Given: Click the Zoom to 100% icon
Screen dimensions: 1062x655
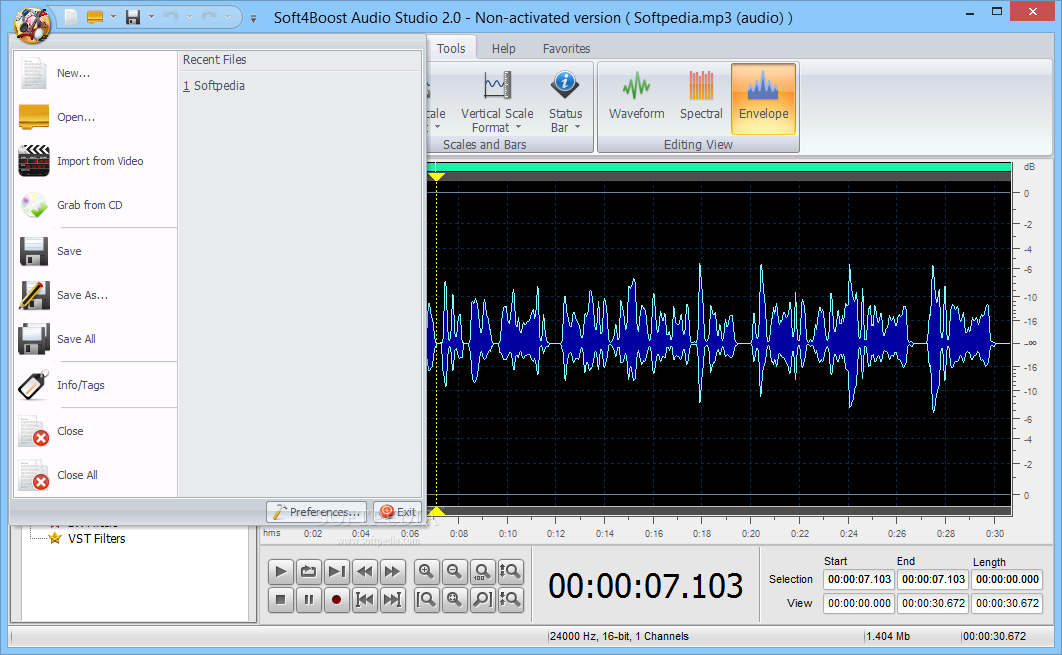Looking at the screenshot, I should [x=482, y=572].
